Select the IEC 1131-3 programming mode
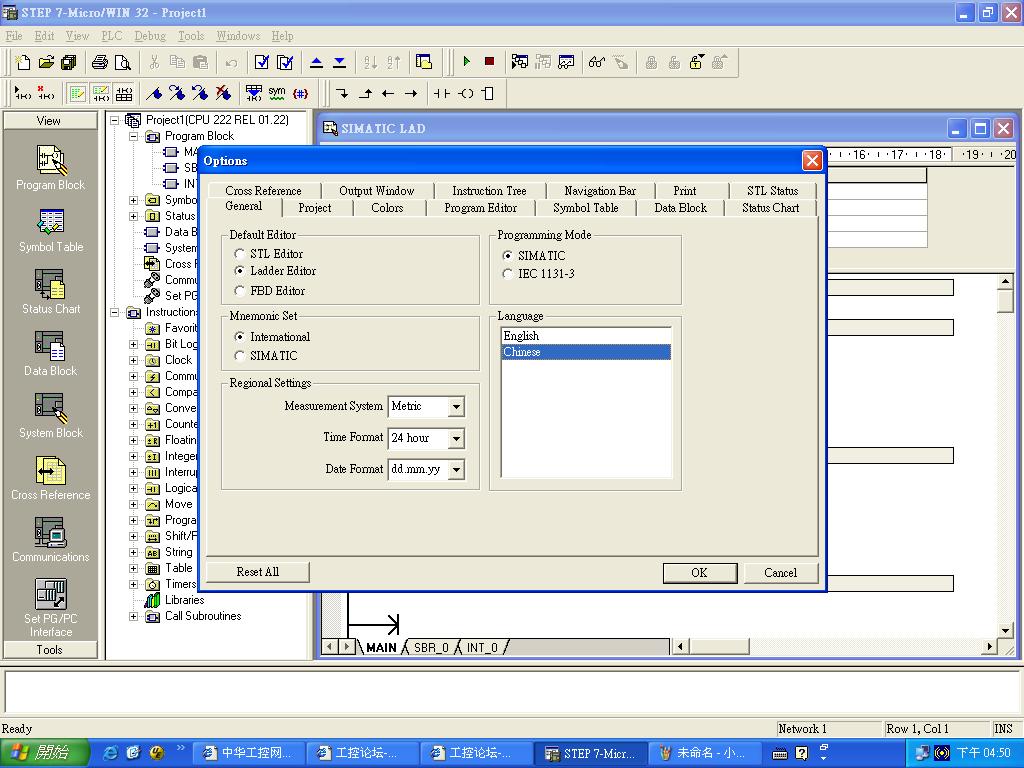This screenshot has width=1024, height=768. (507, 274)
